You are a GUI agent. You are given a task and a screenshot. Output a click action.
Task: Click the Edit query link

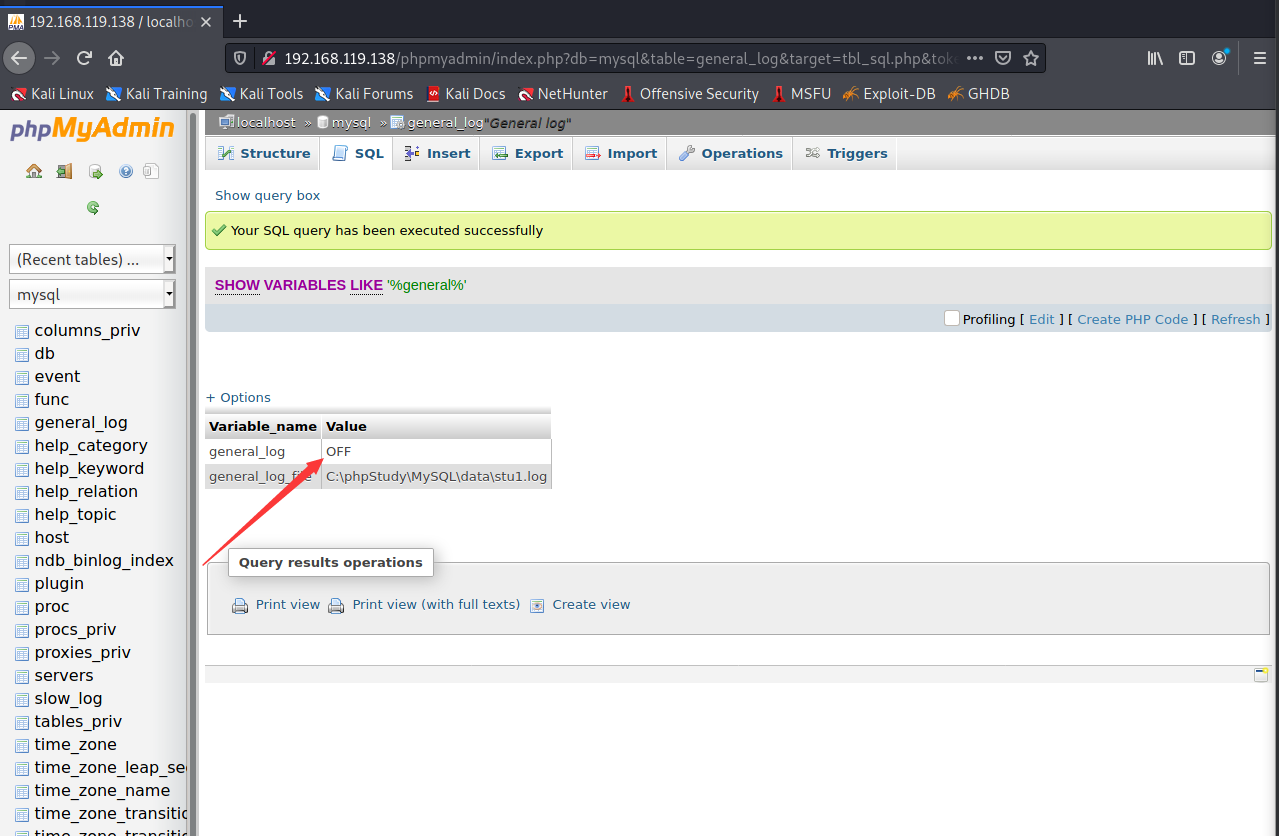pyautogui.click(x=1042, y=319)
